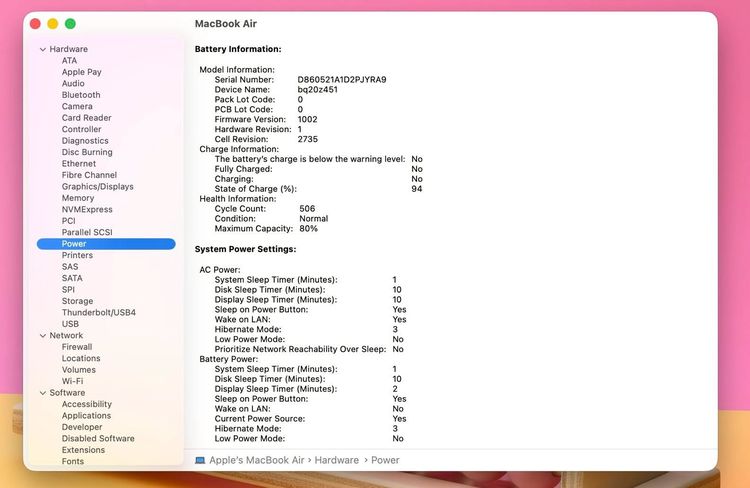Click the yellow minimize window button

click(53, 23)
